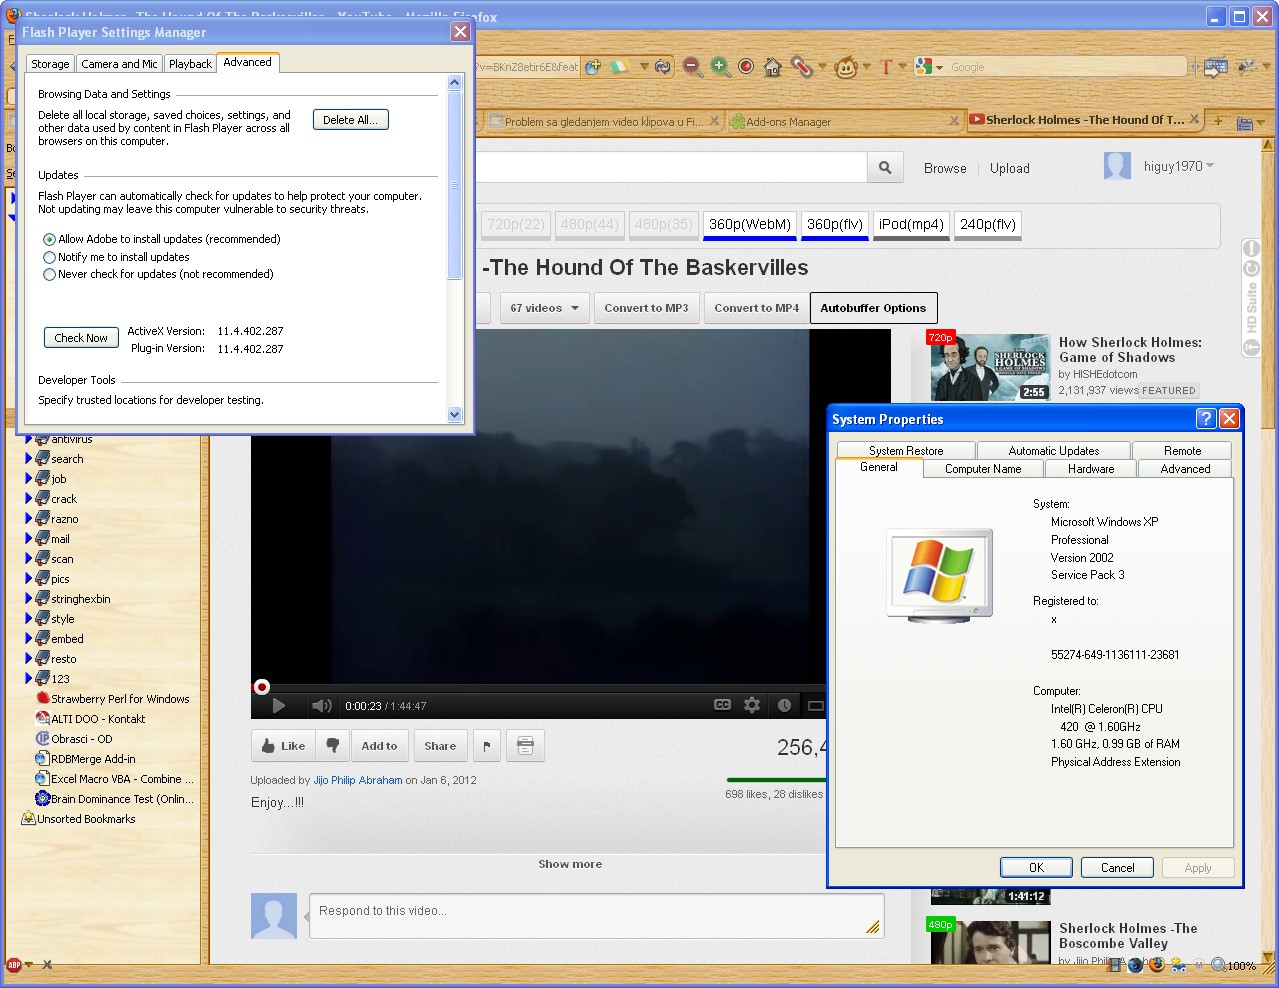Screen dimensions: 1279x988
Task: Click the home icon in Firefox toolbar
Action: click(x=772, y=67)
